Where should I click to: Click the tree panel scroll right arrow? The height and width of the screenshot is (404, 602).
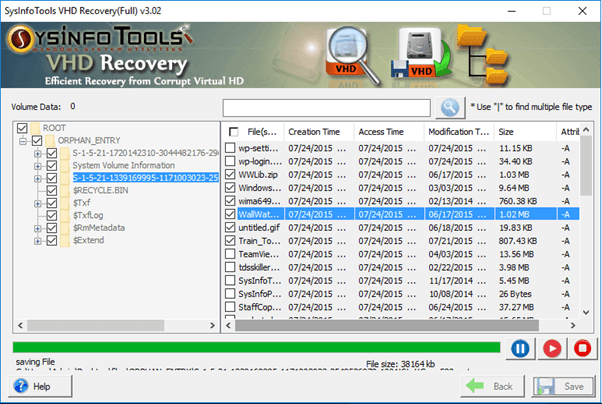(x=212, y=326)
